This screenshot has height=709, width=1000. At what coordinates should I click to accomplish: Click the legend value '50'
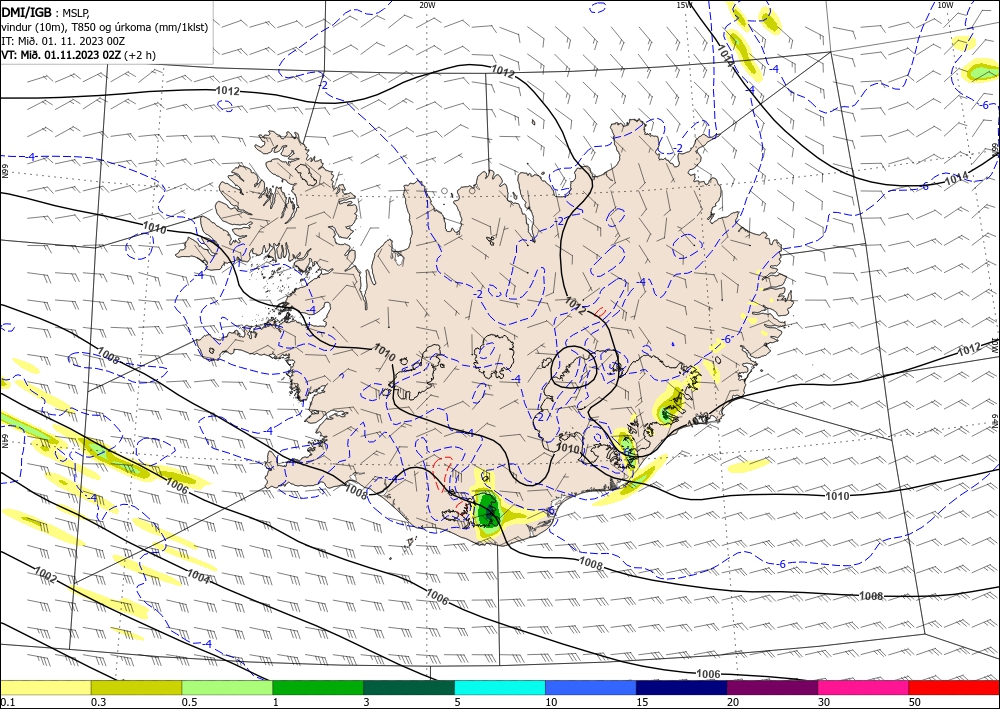[915, 702]
